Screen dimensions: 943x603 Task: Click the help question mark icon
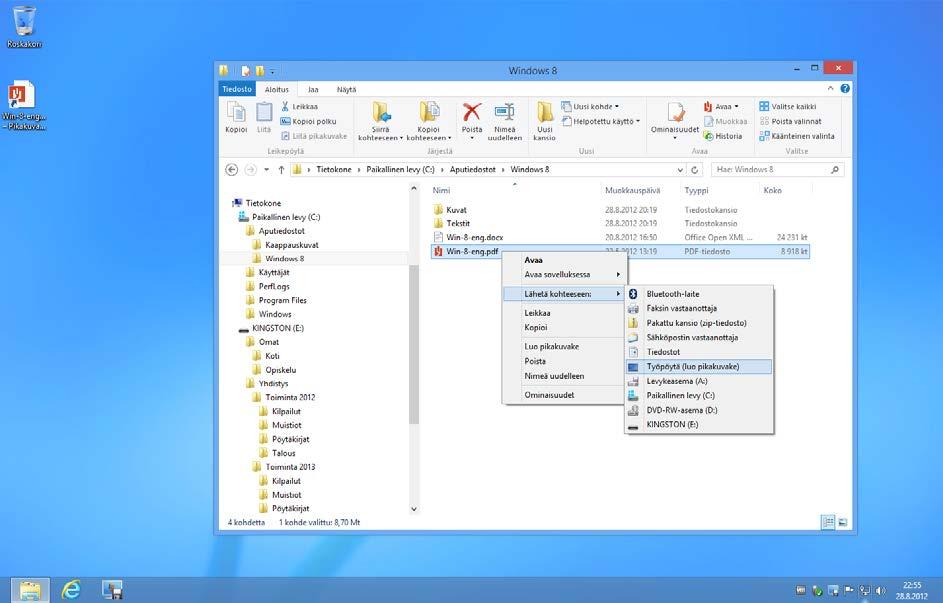coord(845,88)
